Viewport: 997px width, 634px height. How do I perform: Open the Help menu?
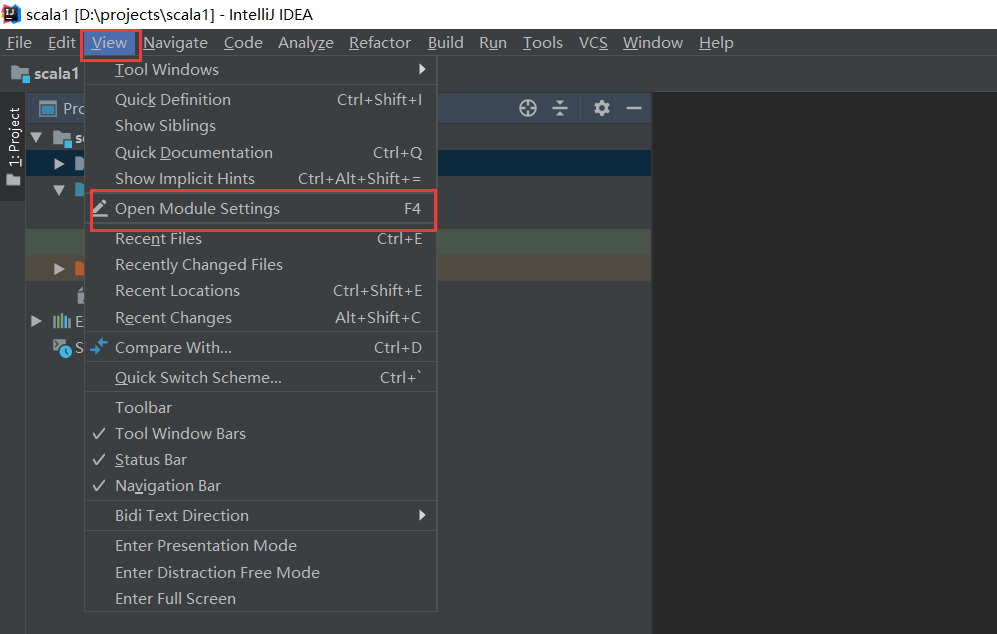[716, 43]
